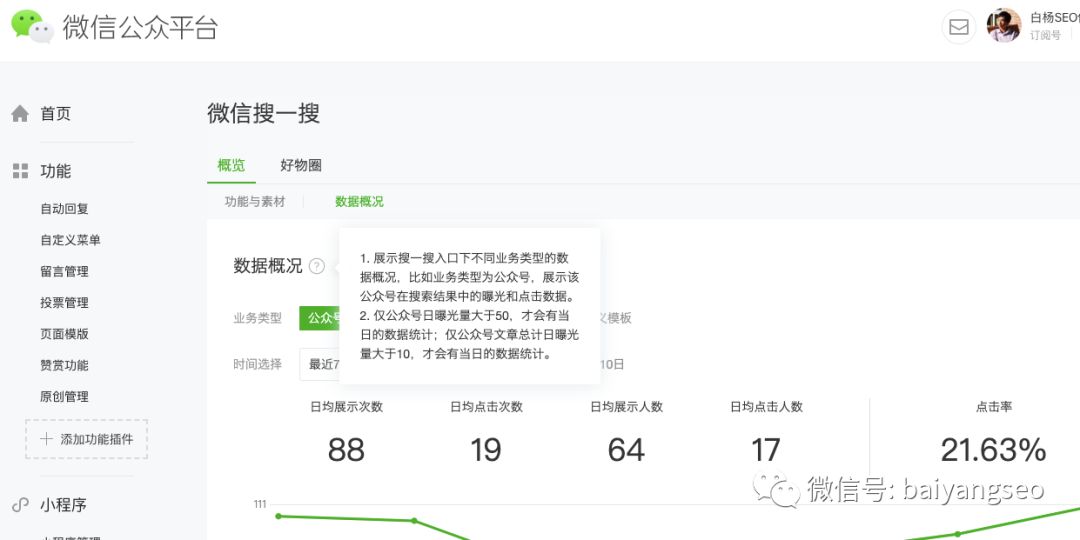Select the 概览 tab

click(x=231, y=165)
